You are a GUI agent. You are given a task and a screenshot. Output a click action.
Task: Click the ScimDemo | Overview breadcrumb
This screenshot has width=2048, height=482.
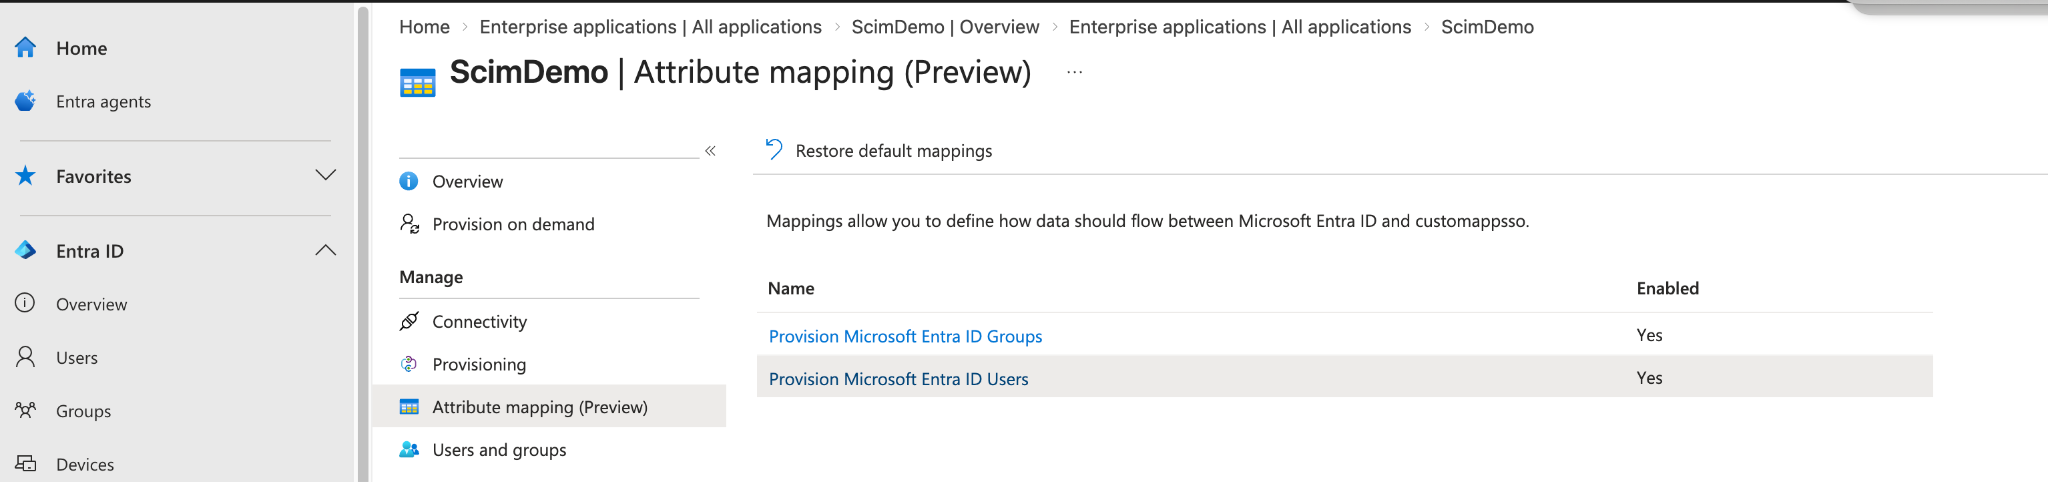pyautogui.click(x=945, y=27)
